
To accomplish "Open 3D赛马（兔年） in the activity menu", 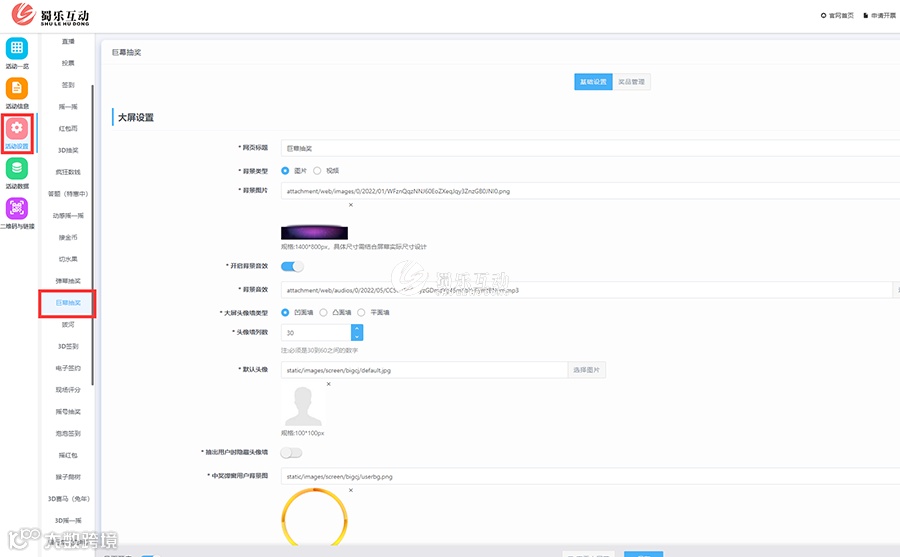I will coord(68,499).
